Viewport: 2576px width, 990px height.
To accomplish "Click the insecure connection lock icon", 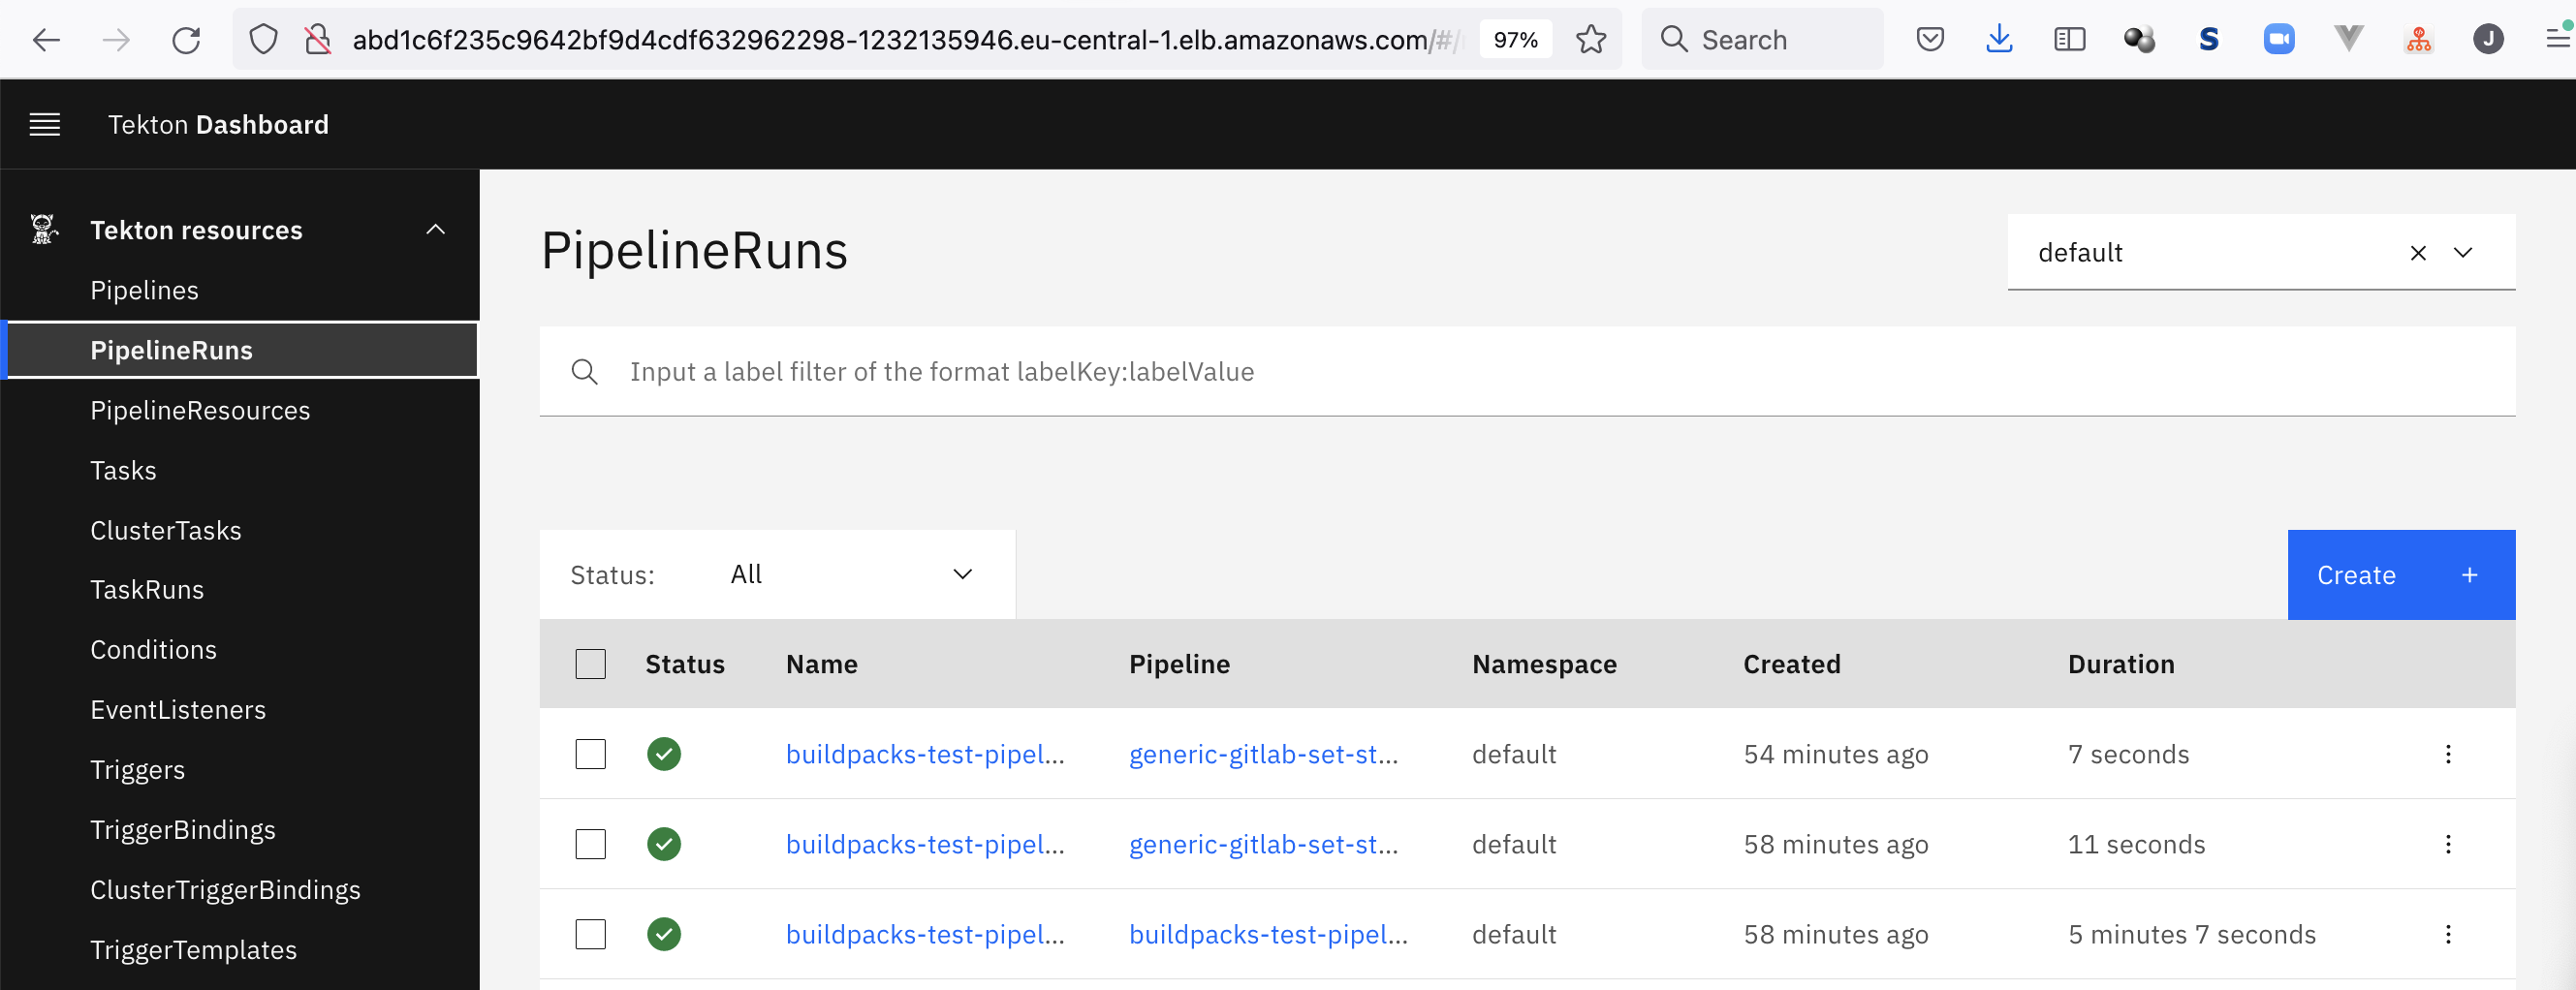I will [x=318, y=40].
